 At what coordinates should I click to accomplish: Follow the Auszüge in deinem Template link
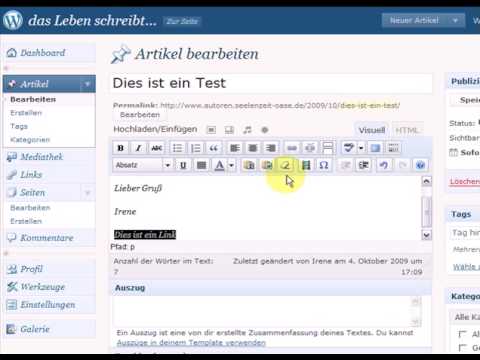[x=191, y=343]
